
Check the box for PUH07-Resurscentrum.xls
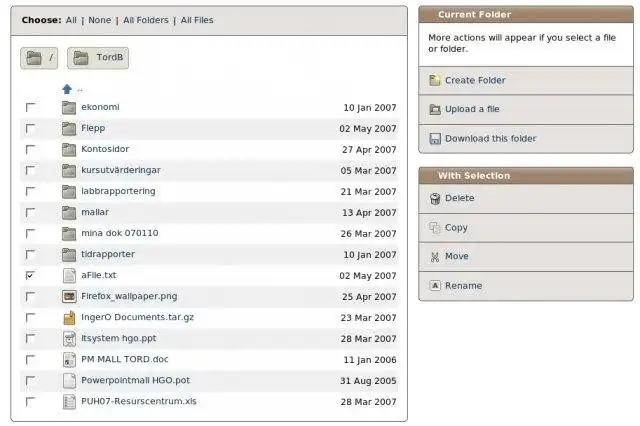(30, 402)
